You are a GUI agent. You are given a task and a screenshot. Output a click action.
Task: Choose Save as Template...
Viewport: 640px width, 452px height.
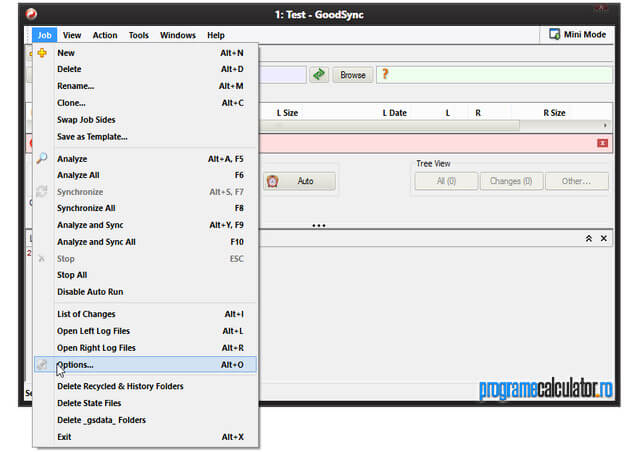pyautogui.click(x=146, y=137)
